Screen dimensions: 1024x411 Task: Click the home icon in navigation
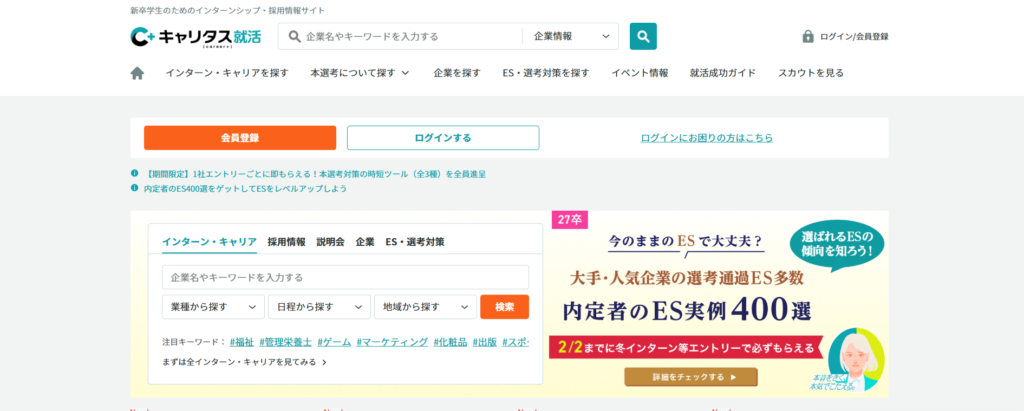[x=137, y=73]
